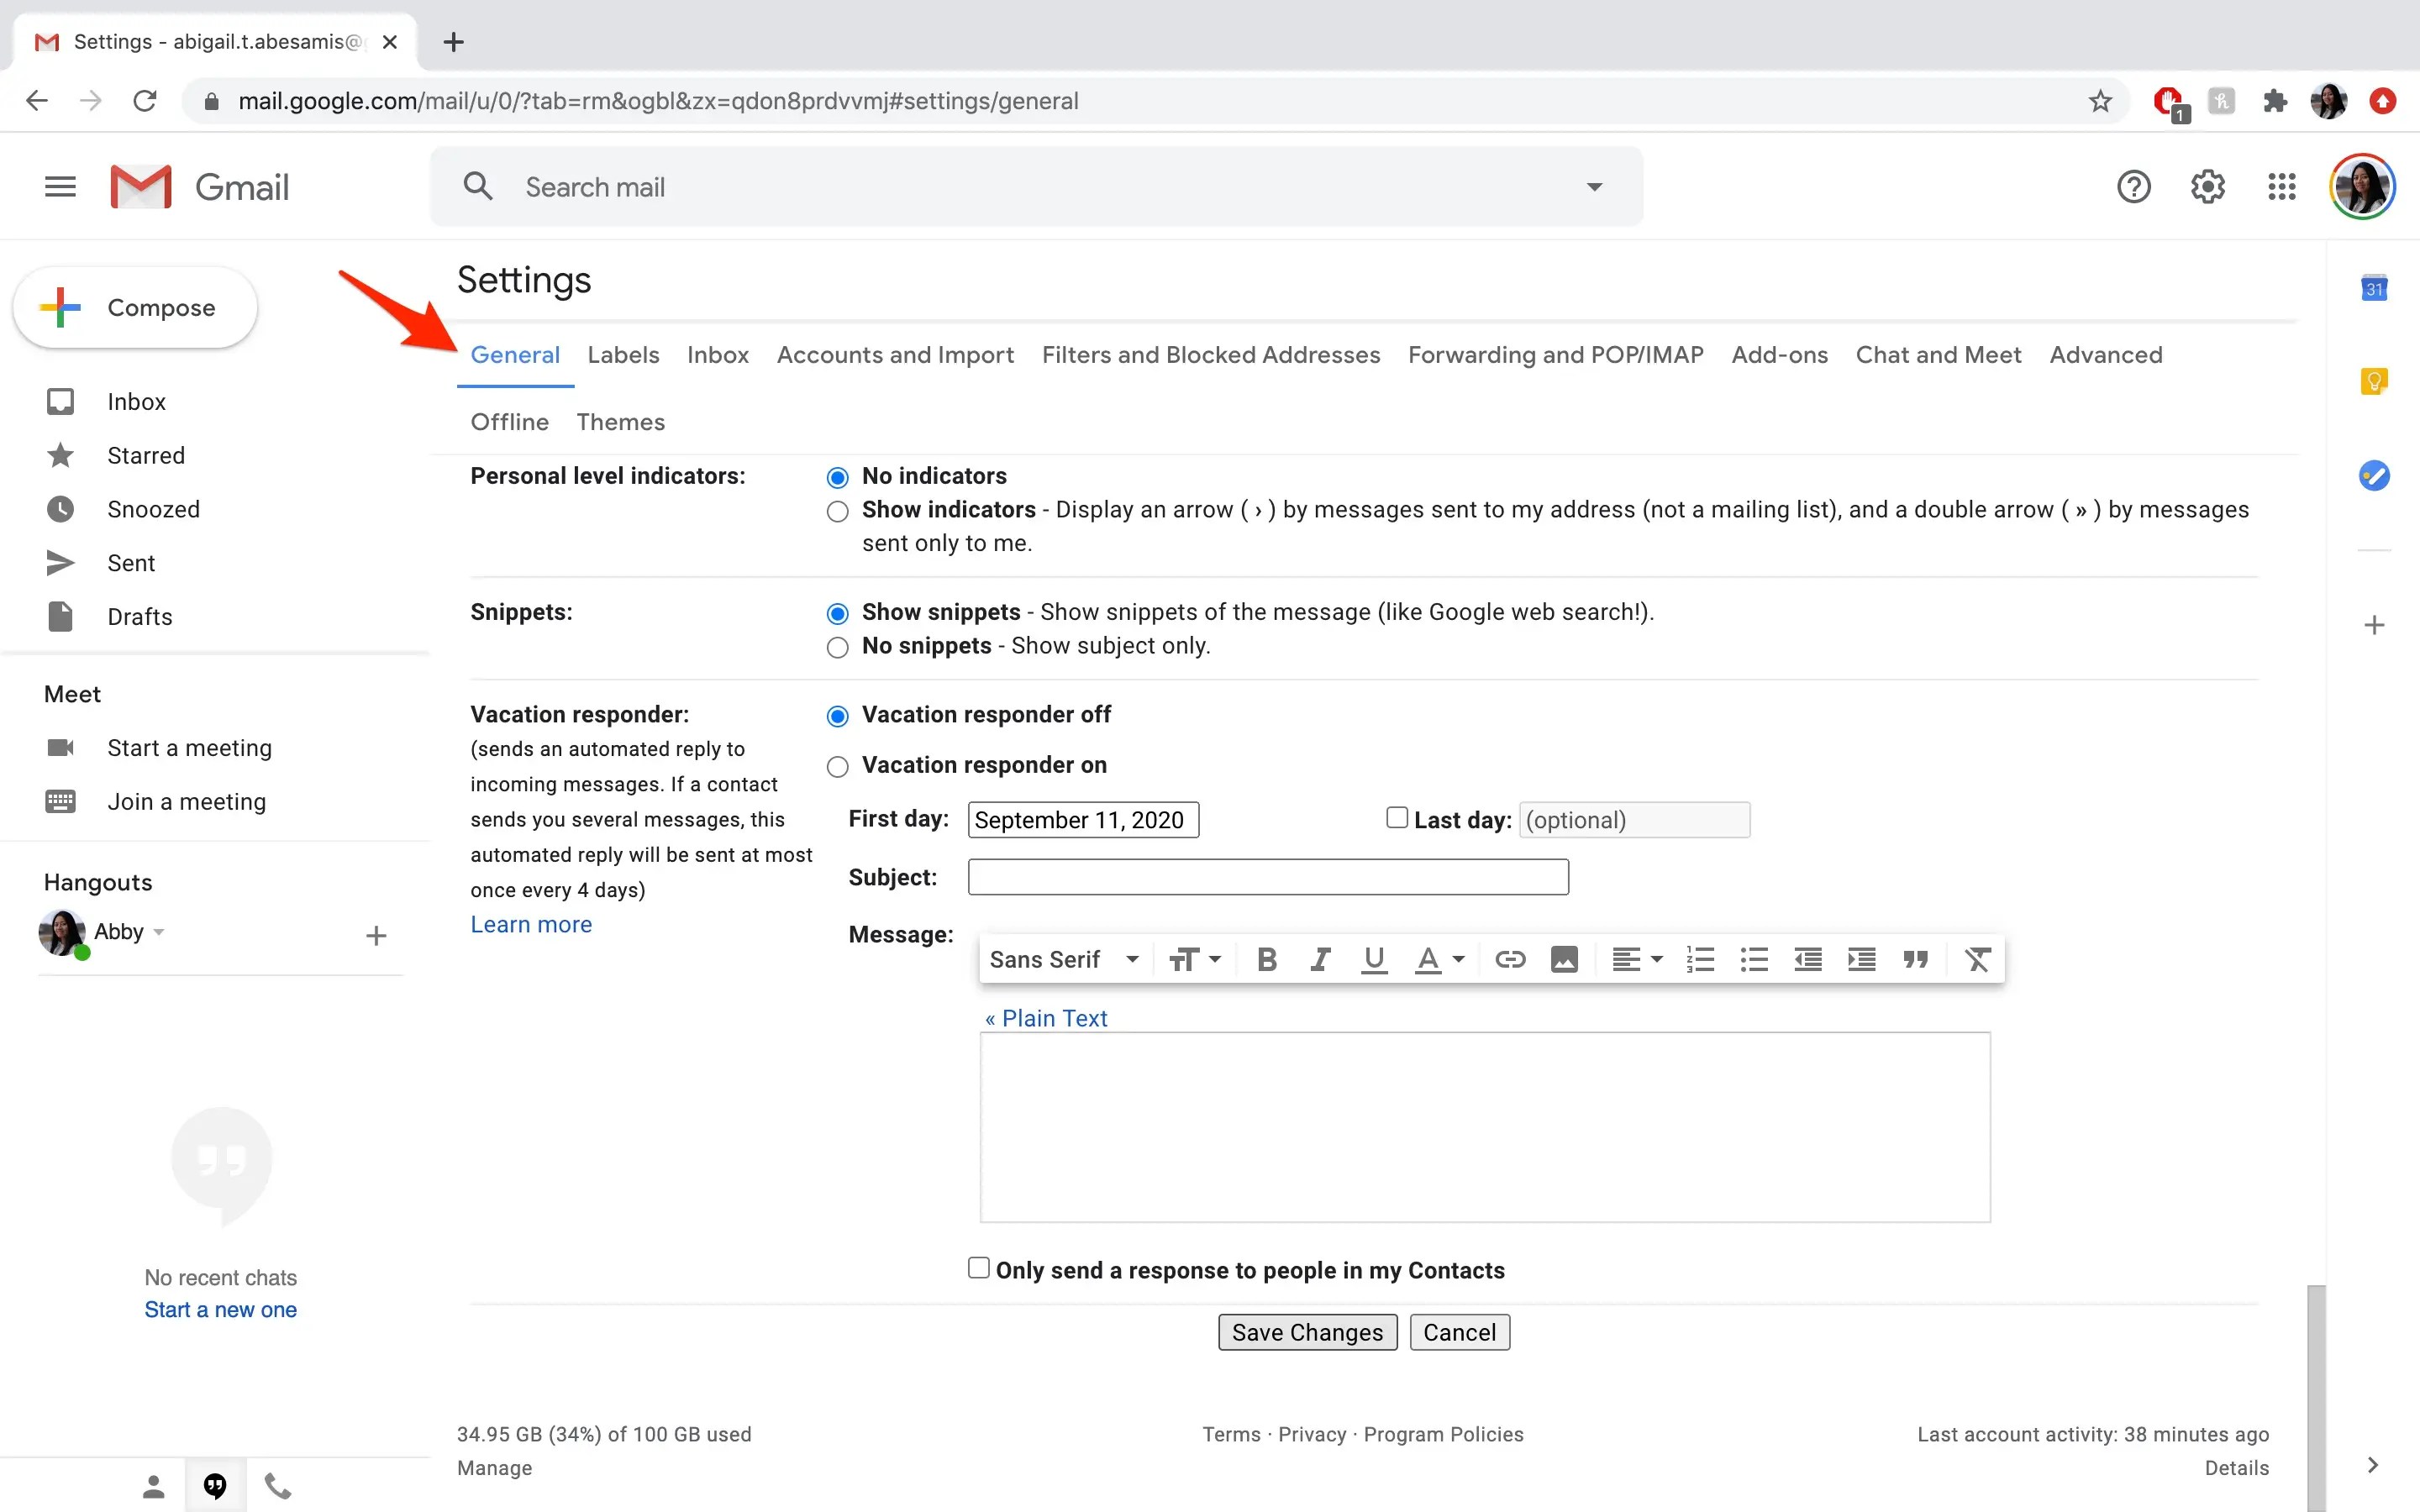Click the Remove formatting icon
Screen dimensions: 2420x1512
tap(1977, 960)
